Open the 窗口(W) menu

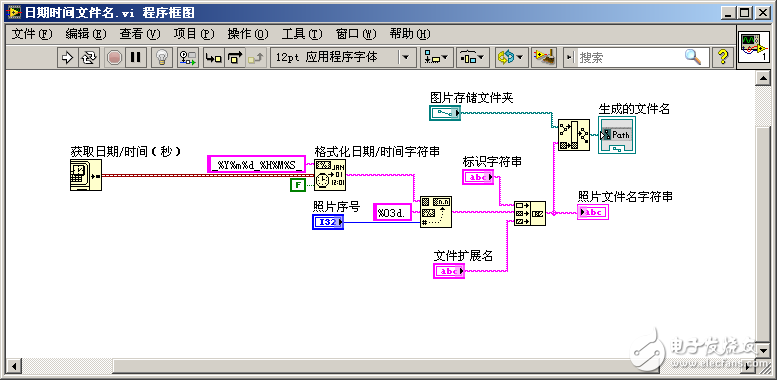pos(356,34)
